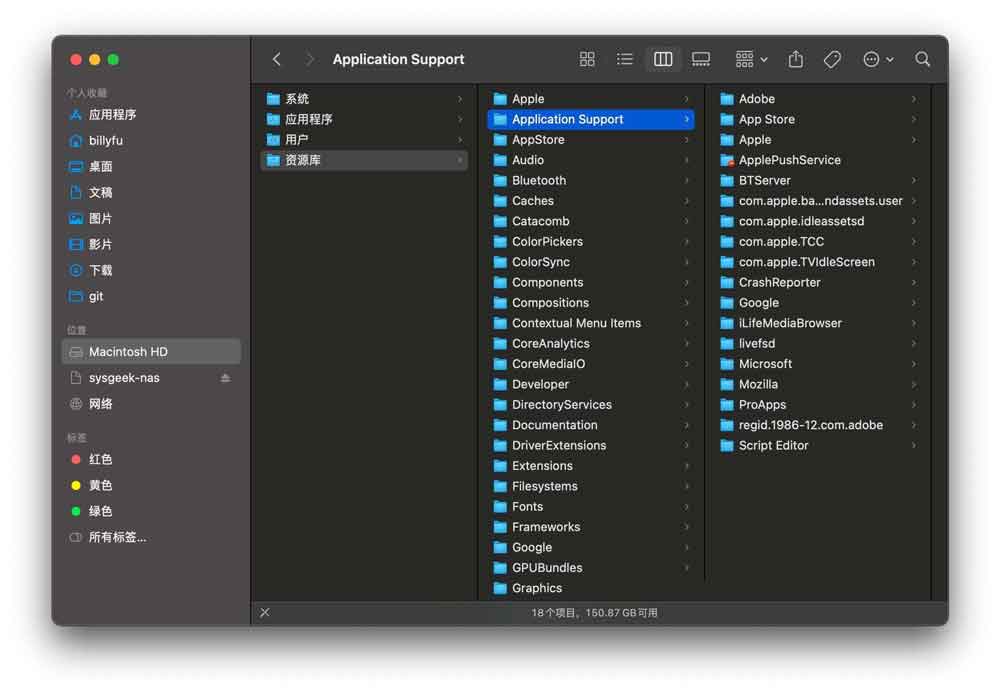1000x694 pixels.
Task: Select Macintosh HD in sidebar
Action: tap(128, 352)
